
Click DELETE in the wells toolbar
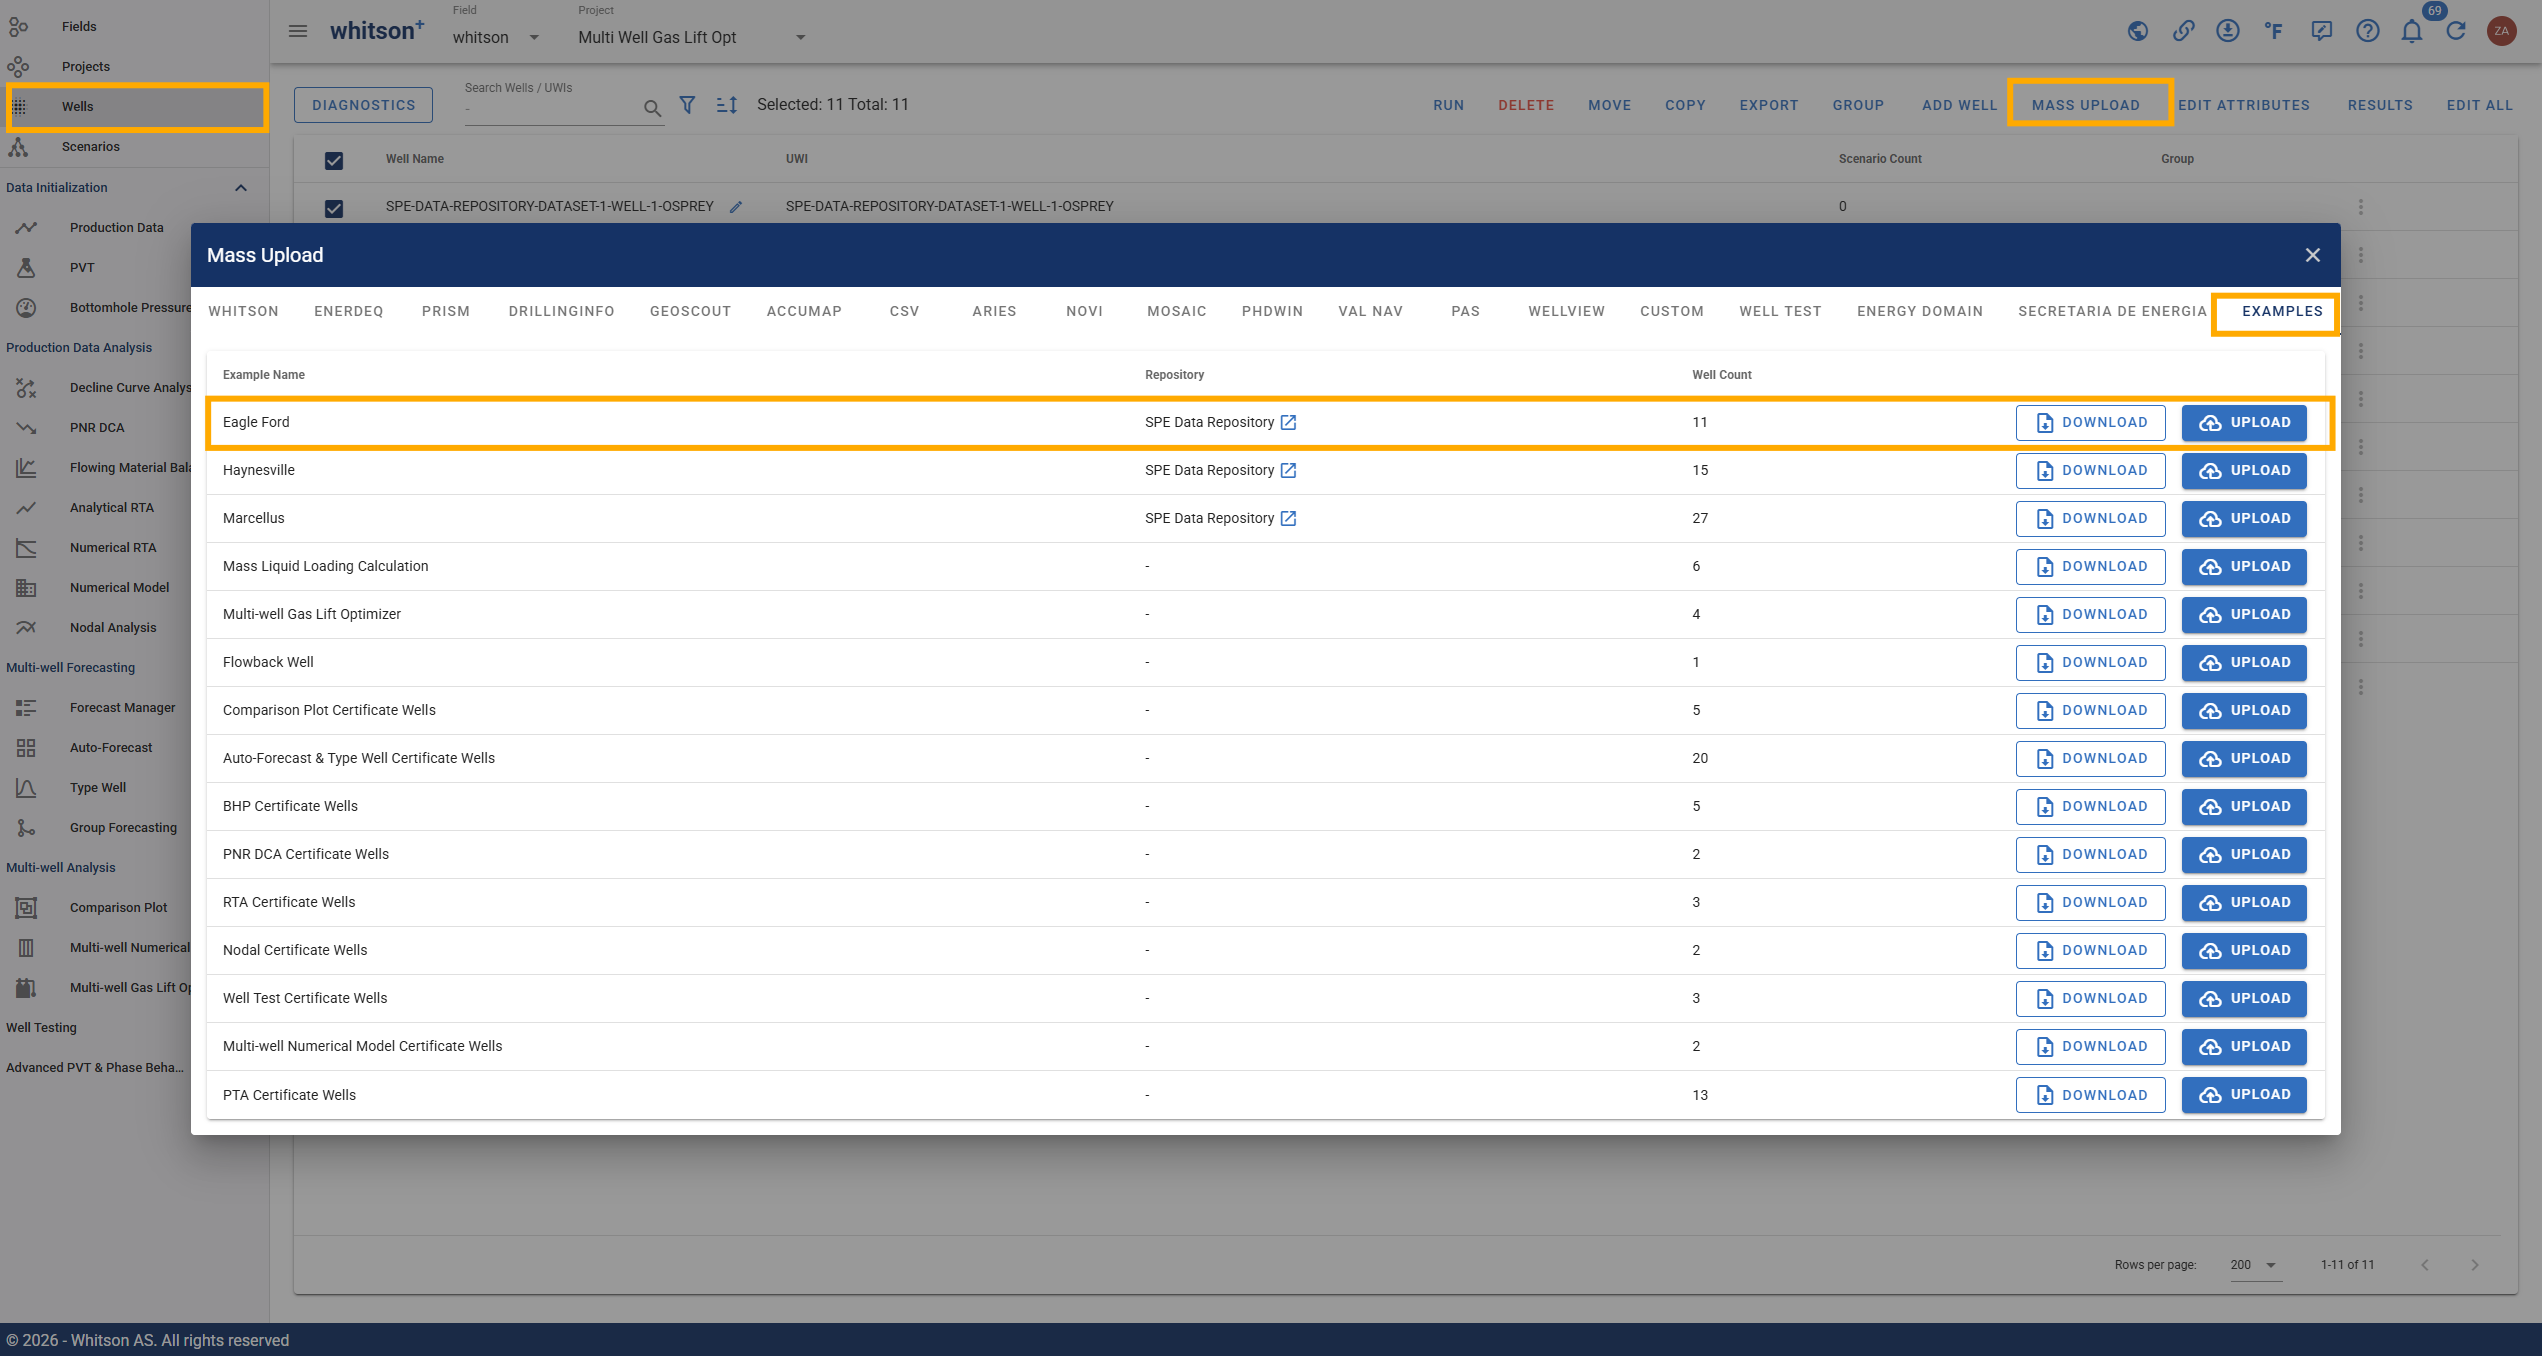point(1526,105)
